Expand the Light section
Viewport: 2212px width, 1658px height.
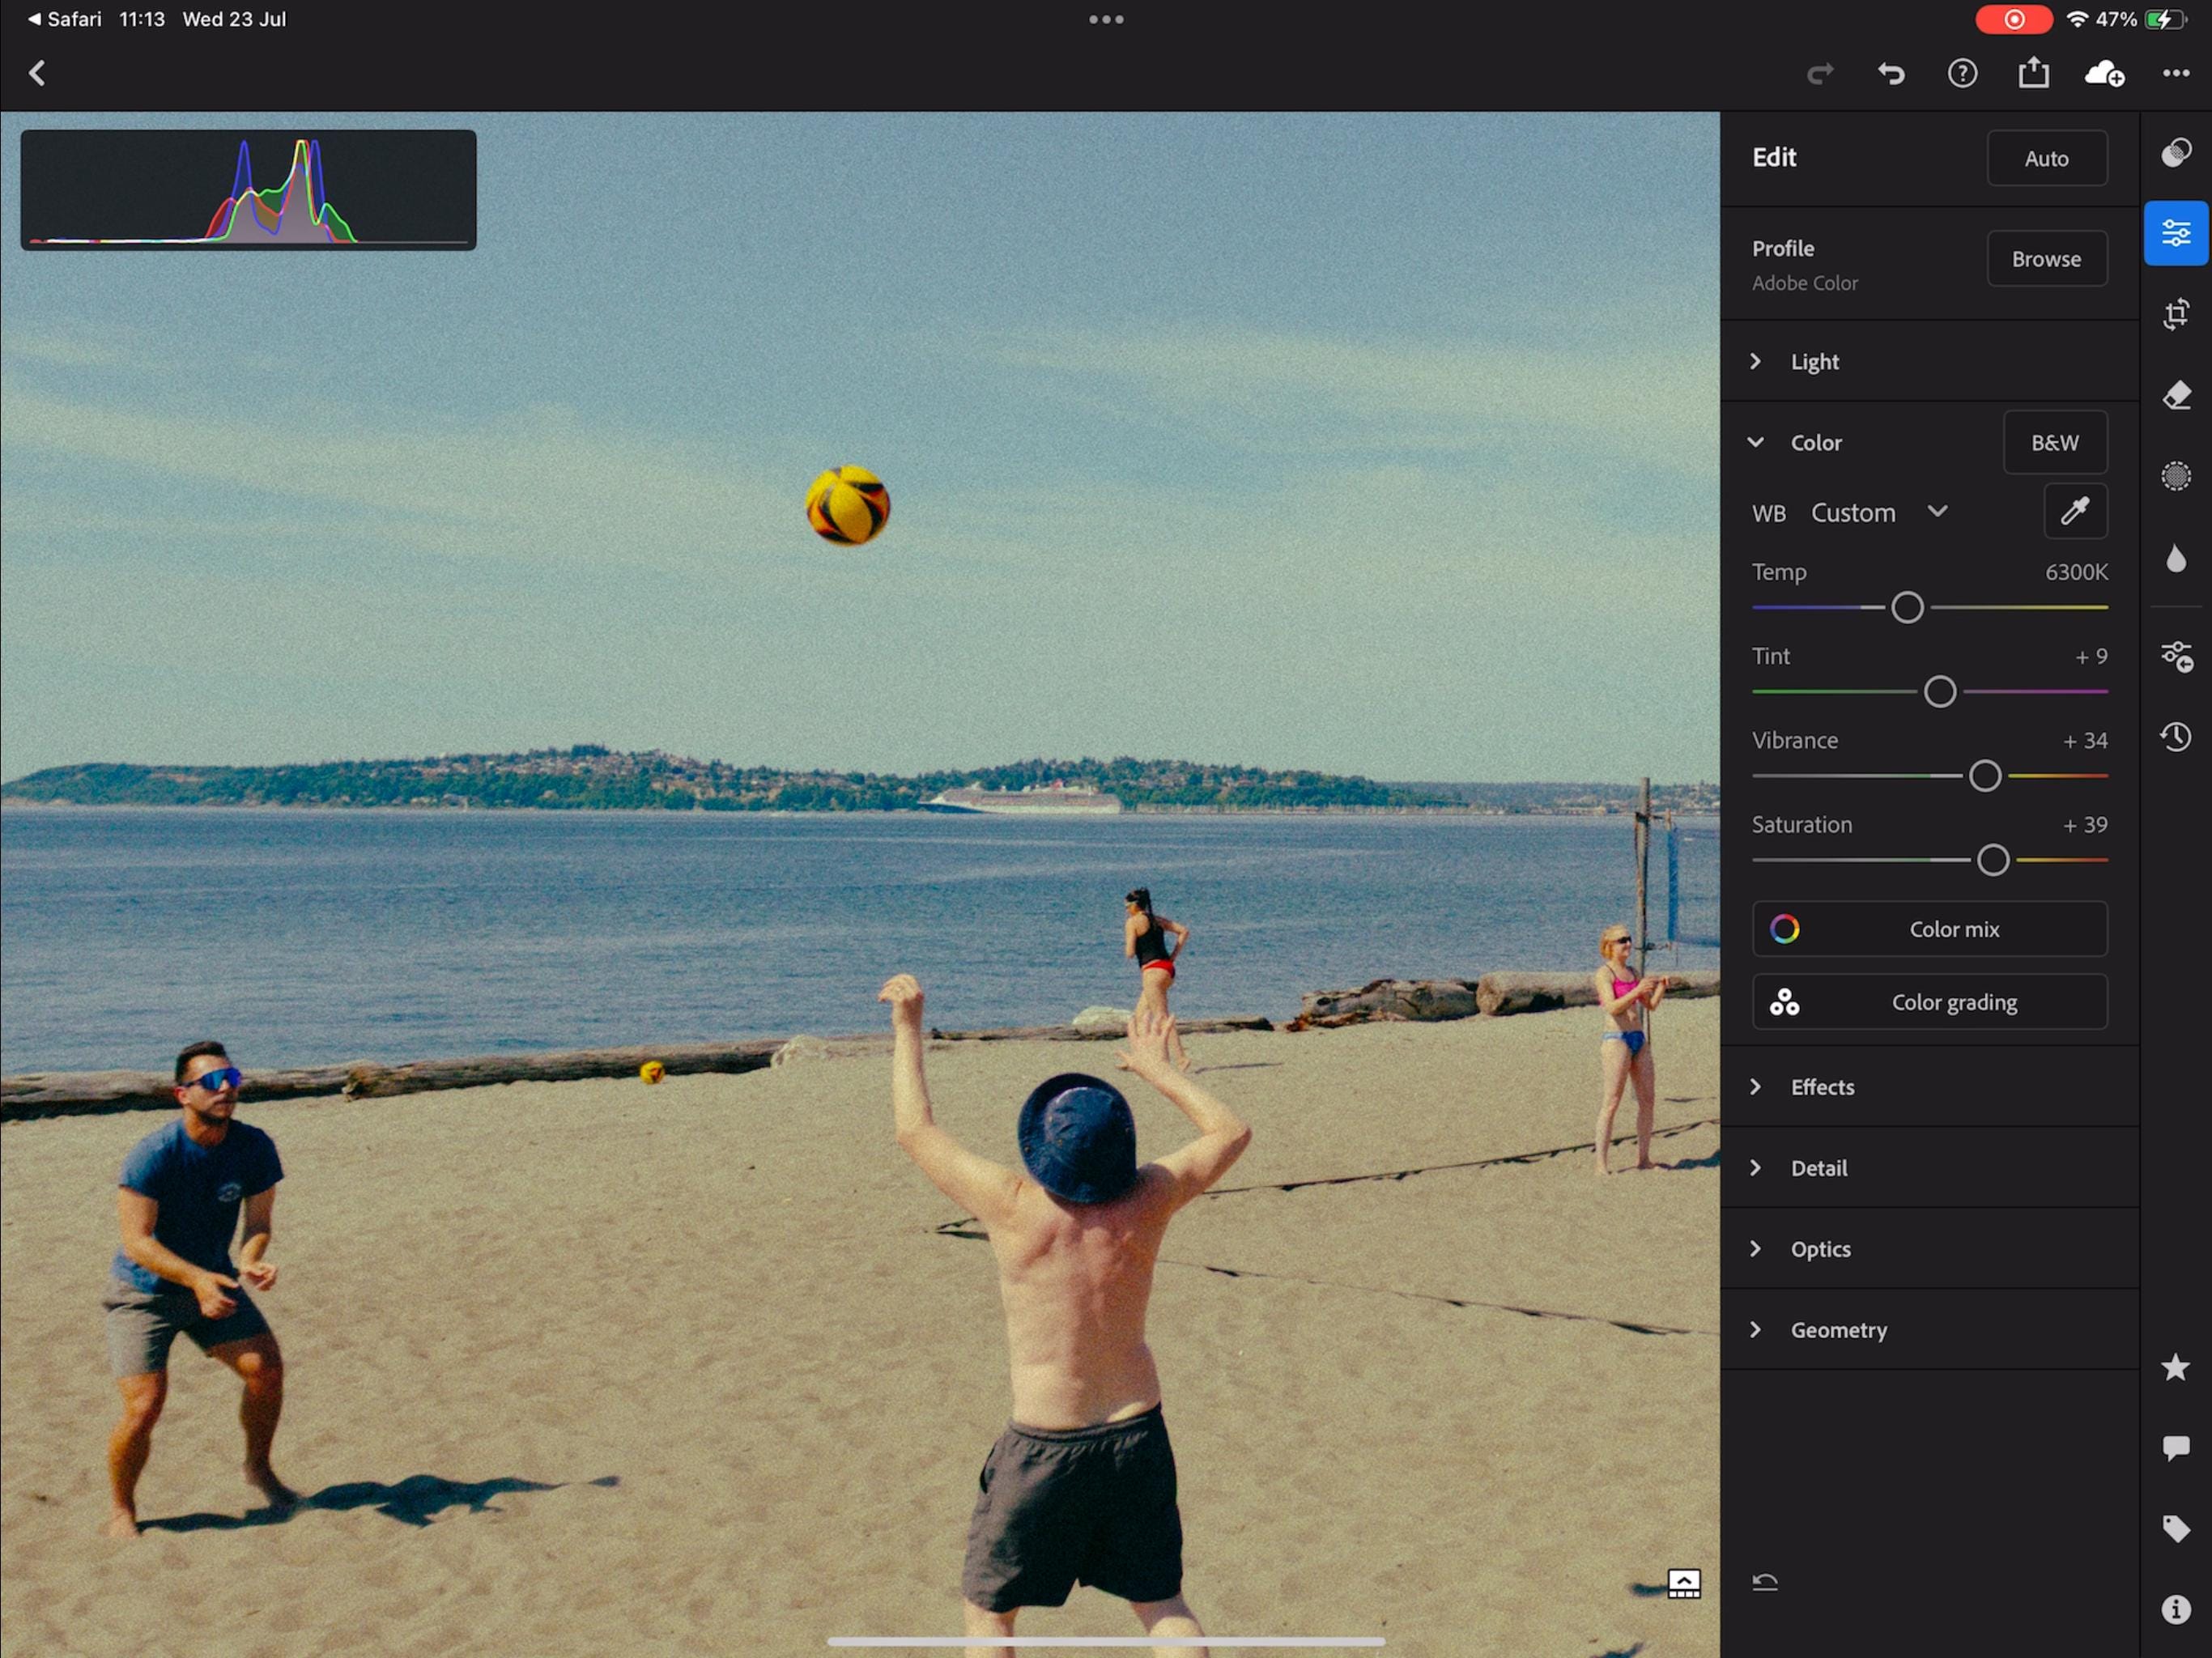(x=1929, y=361)
